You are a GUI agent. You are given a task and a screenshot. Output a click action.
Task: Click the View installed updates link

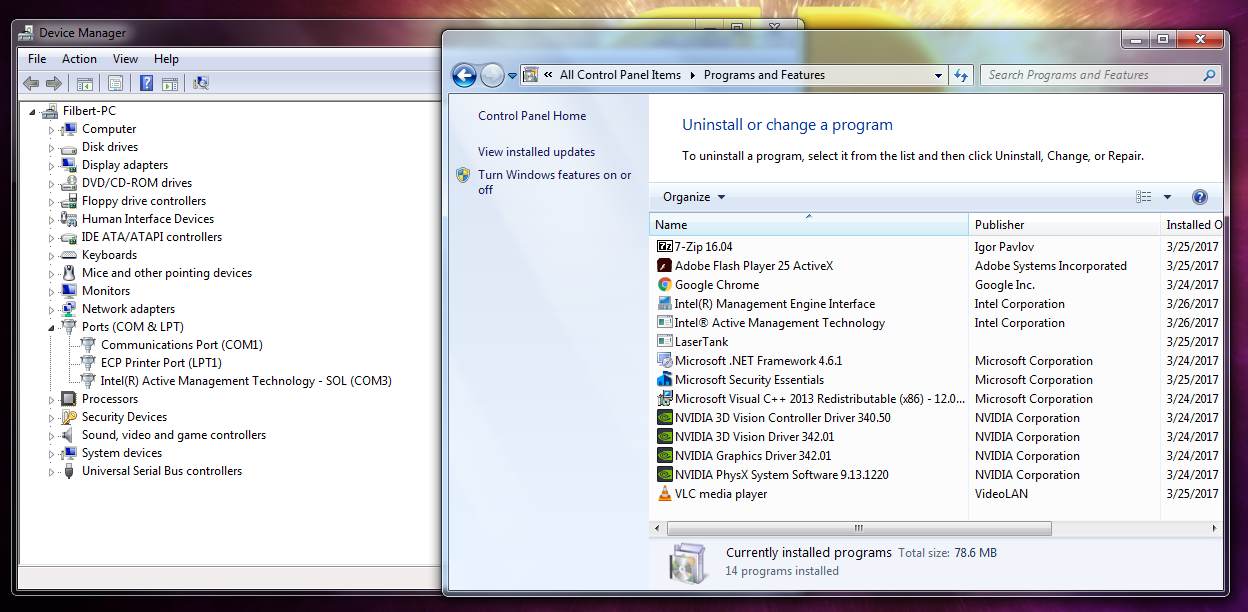pyautogui.click(x=536, y=152)
